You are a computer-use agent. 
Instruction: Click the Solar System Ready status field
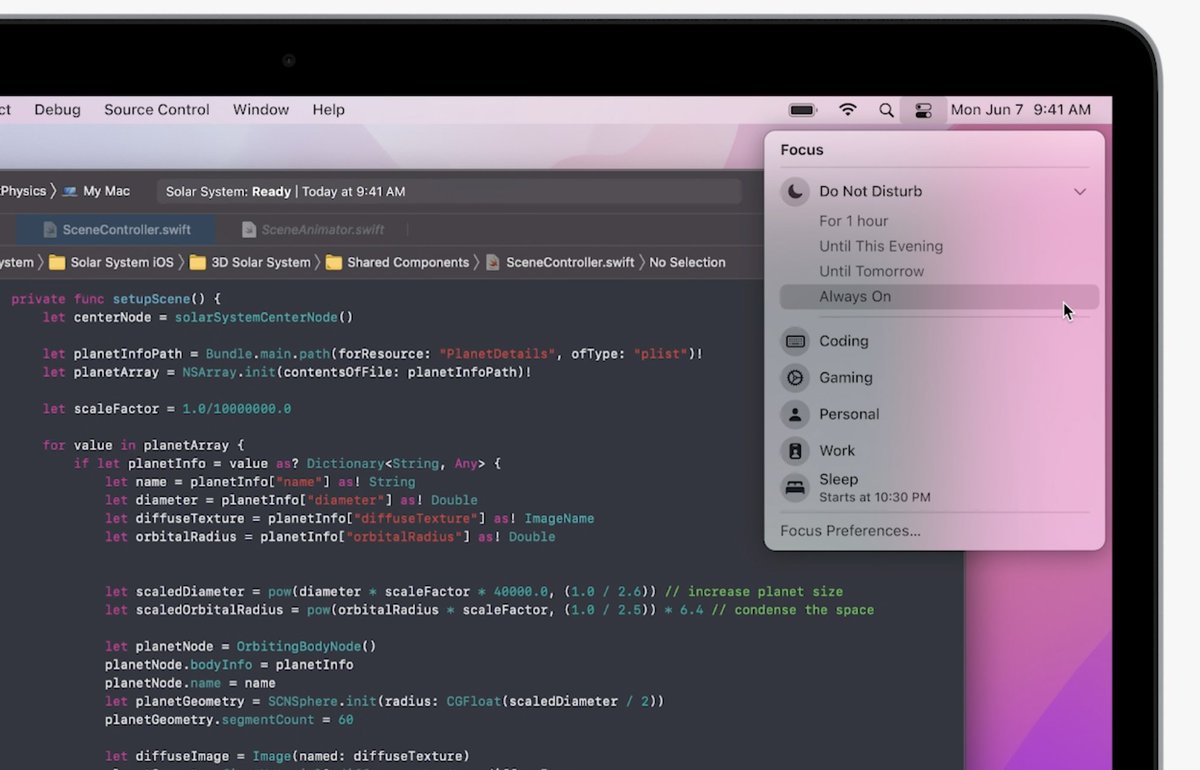point(449,191)
